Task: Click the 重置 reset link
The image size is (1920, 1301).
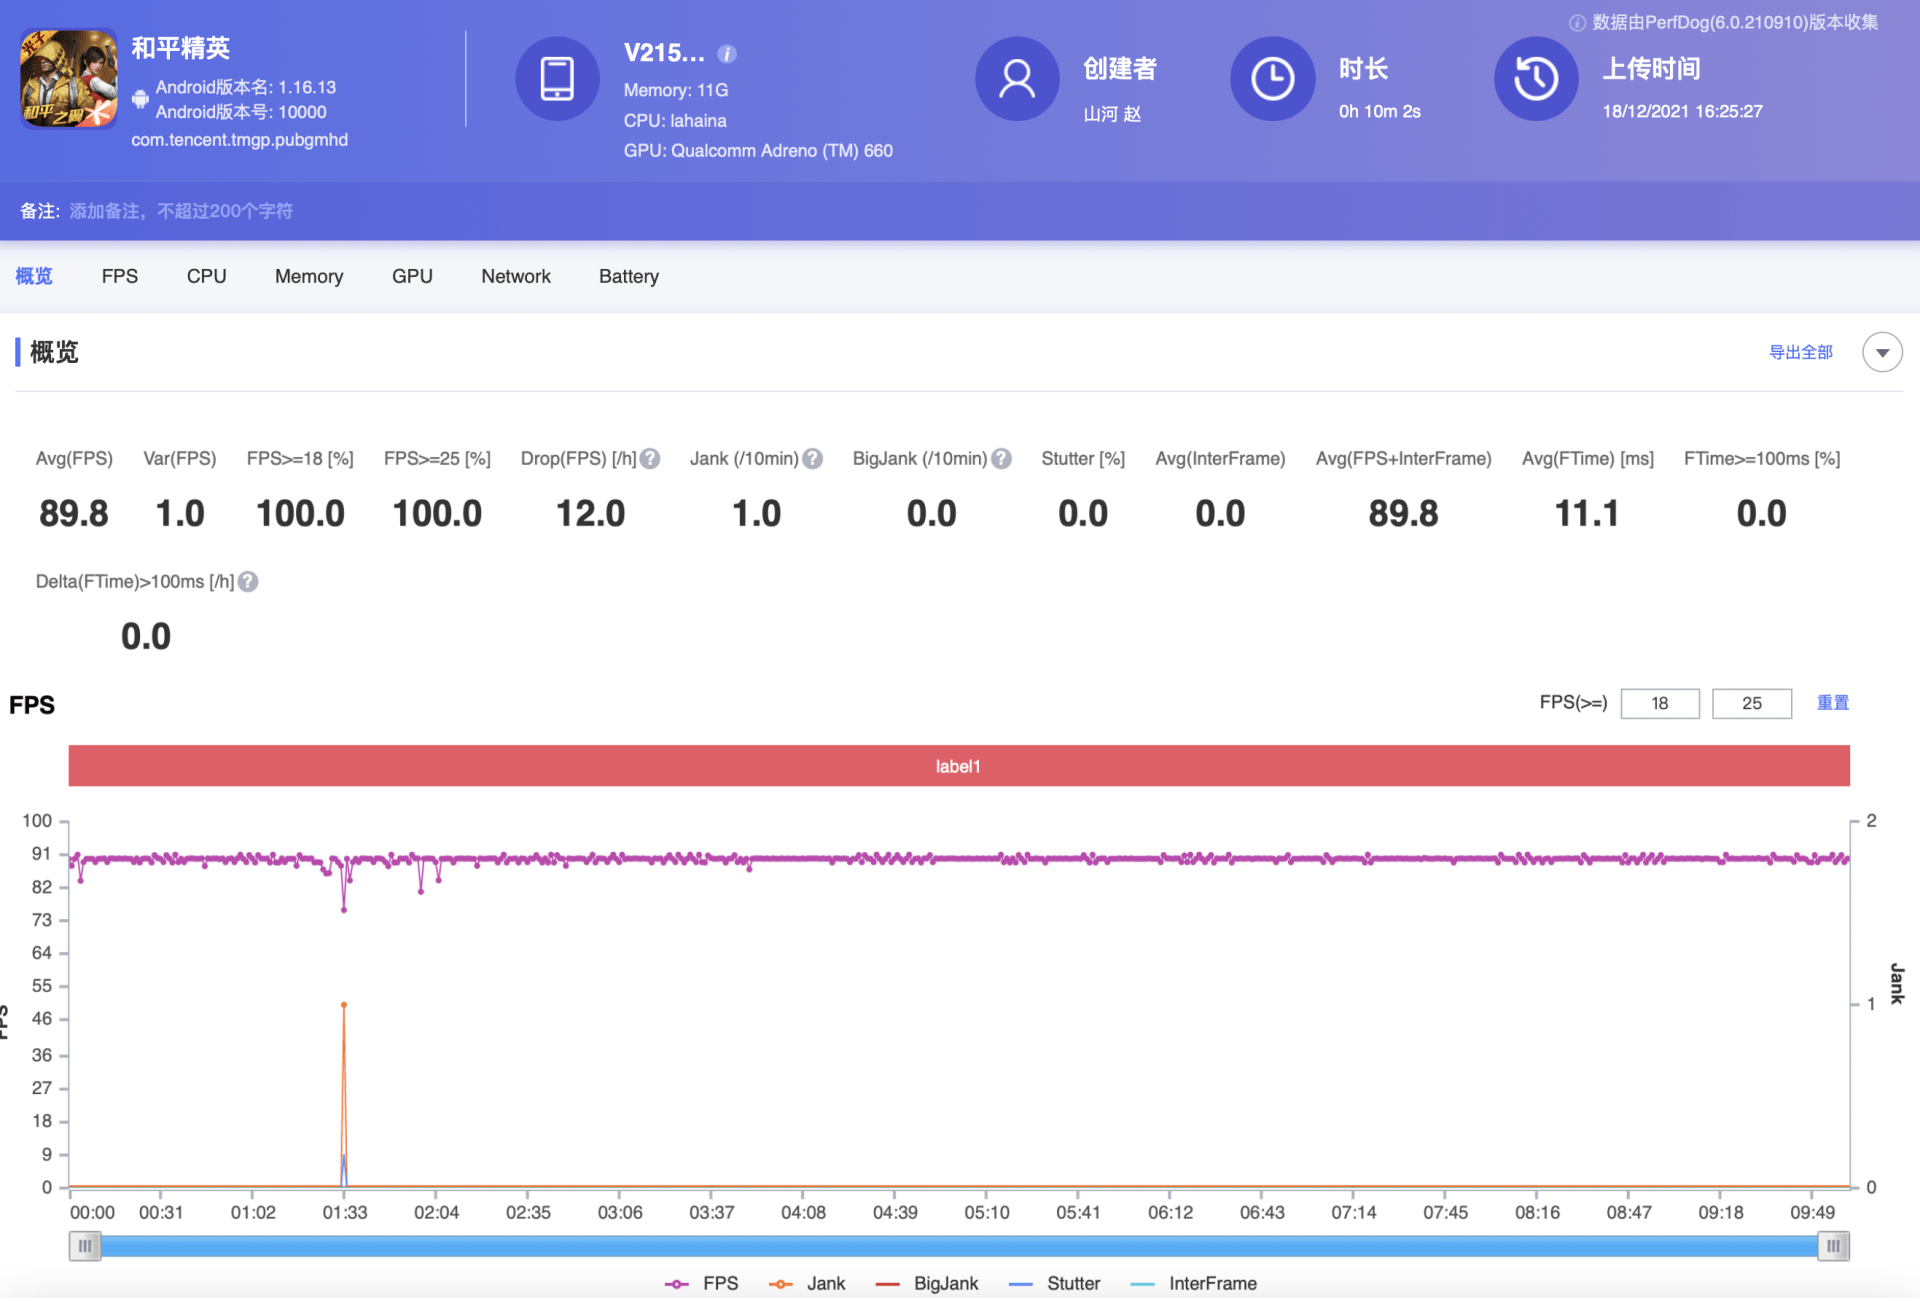Action: (1832, 703)
